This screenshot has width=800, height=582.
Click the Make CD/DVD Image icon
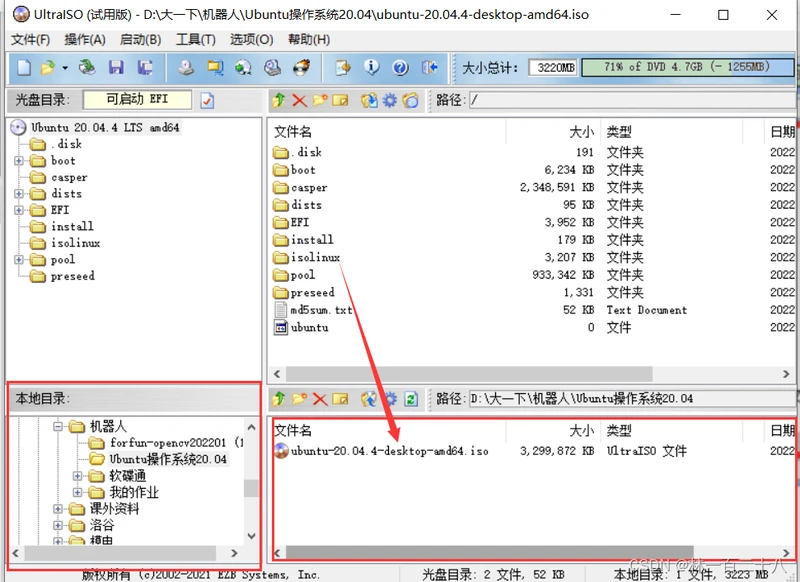186,67
